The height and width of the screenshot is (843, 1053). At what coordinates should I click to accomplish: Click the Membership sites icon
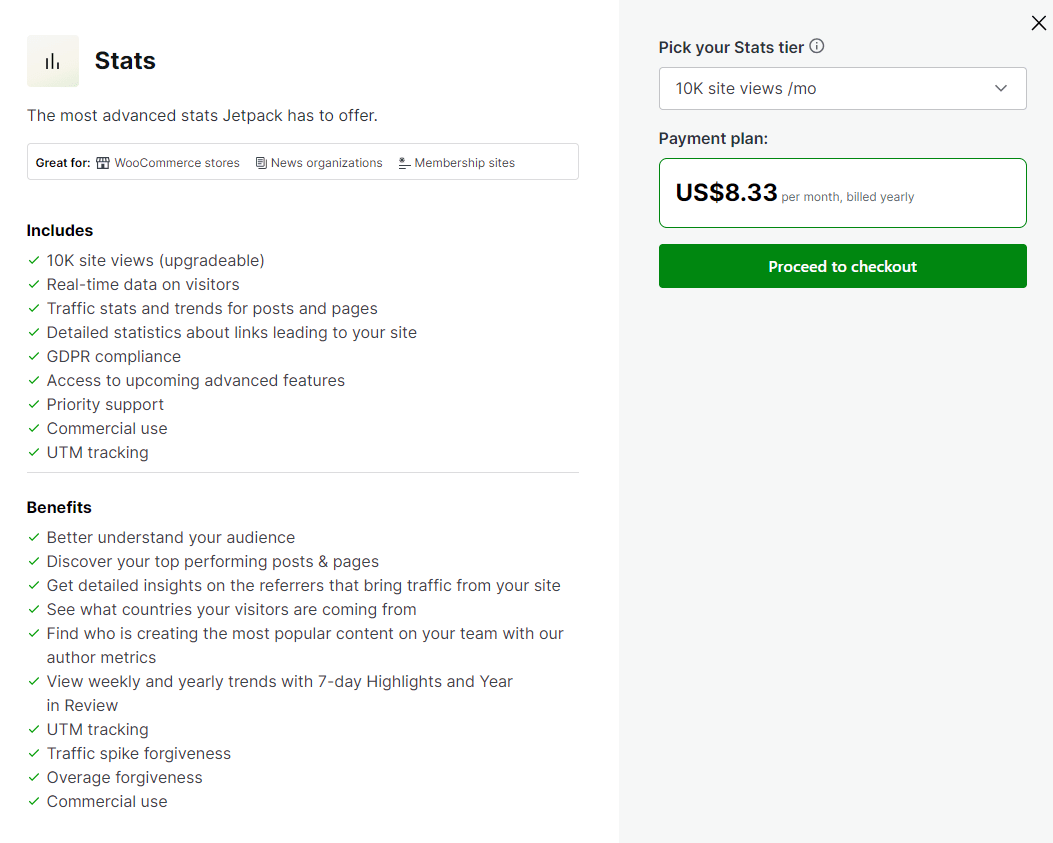404,163
